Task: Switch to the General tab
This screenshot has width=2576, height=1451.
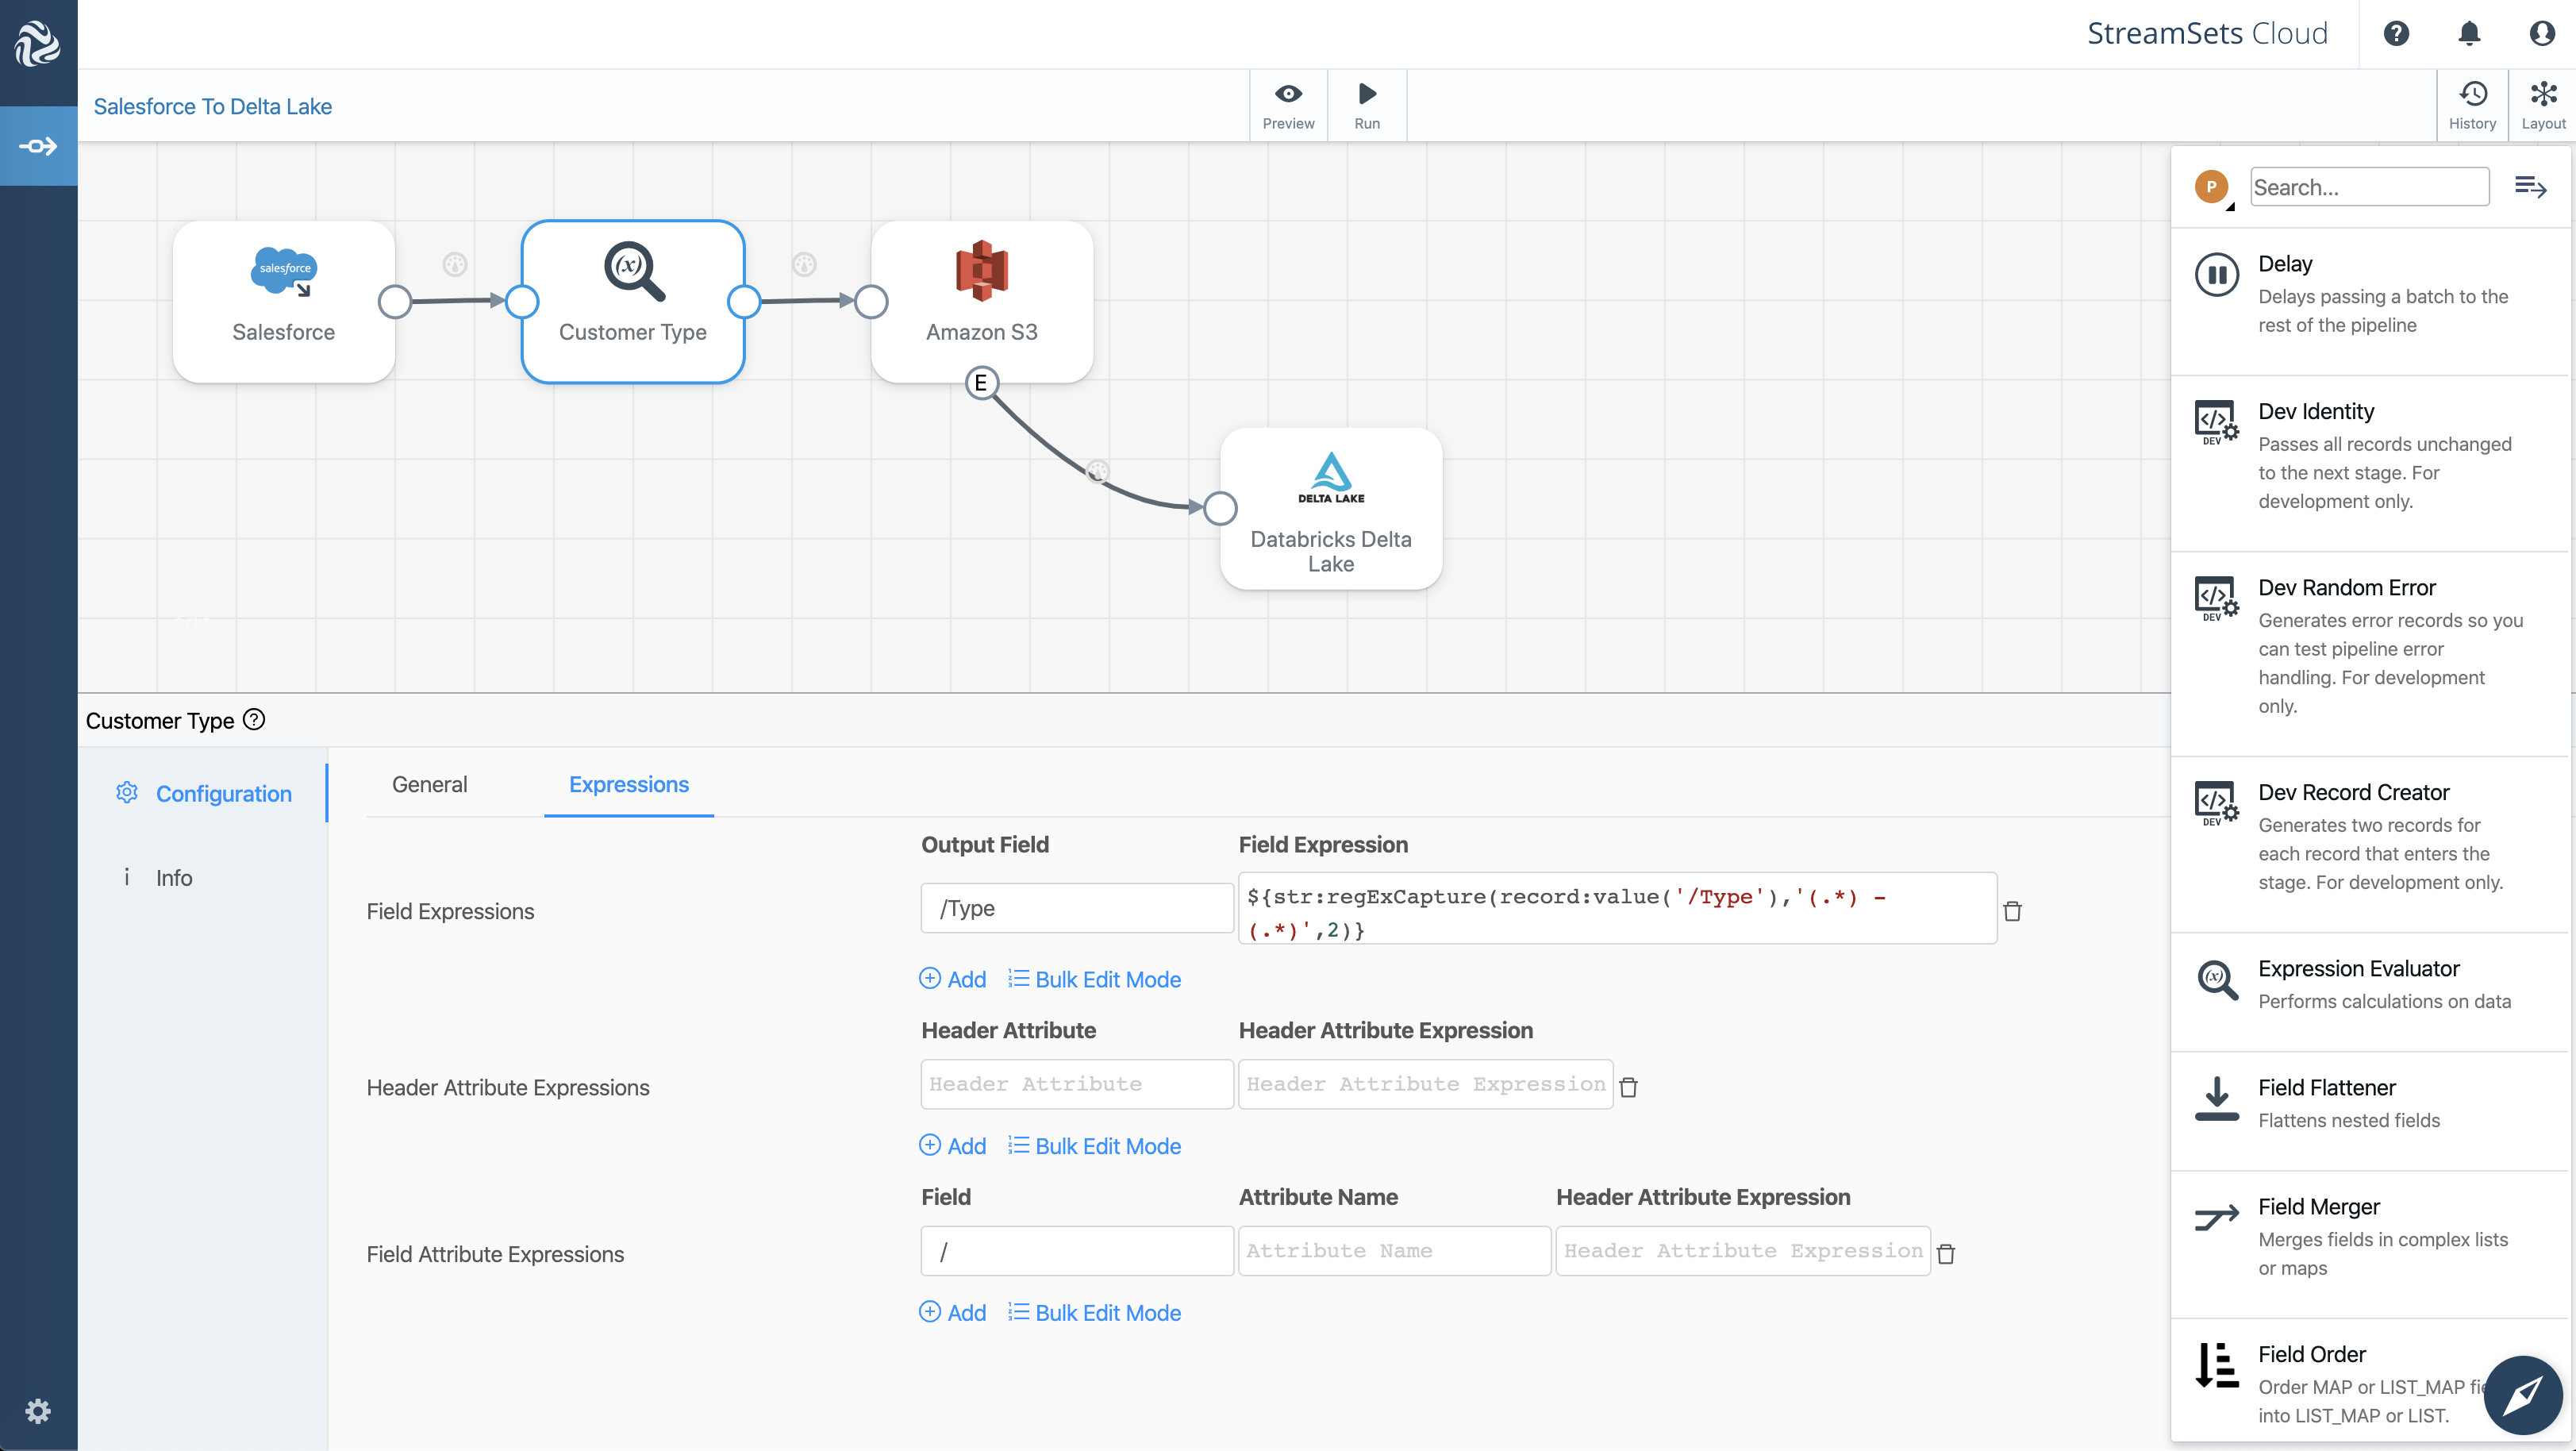Action: click(x=429, y=784)
